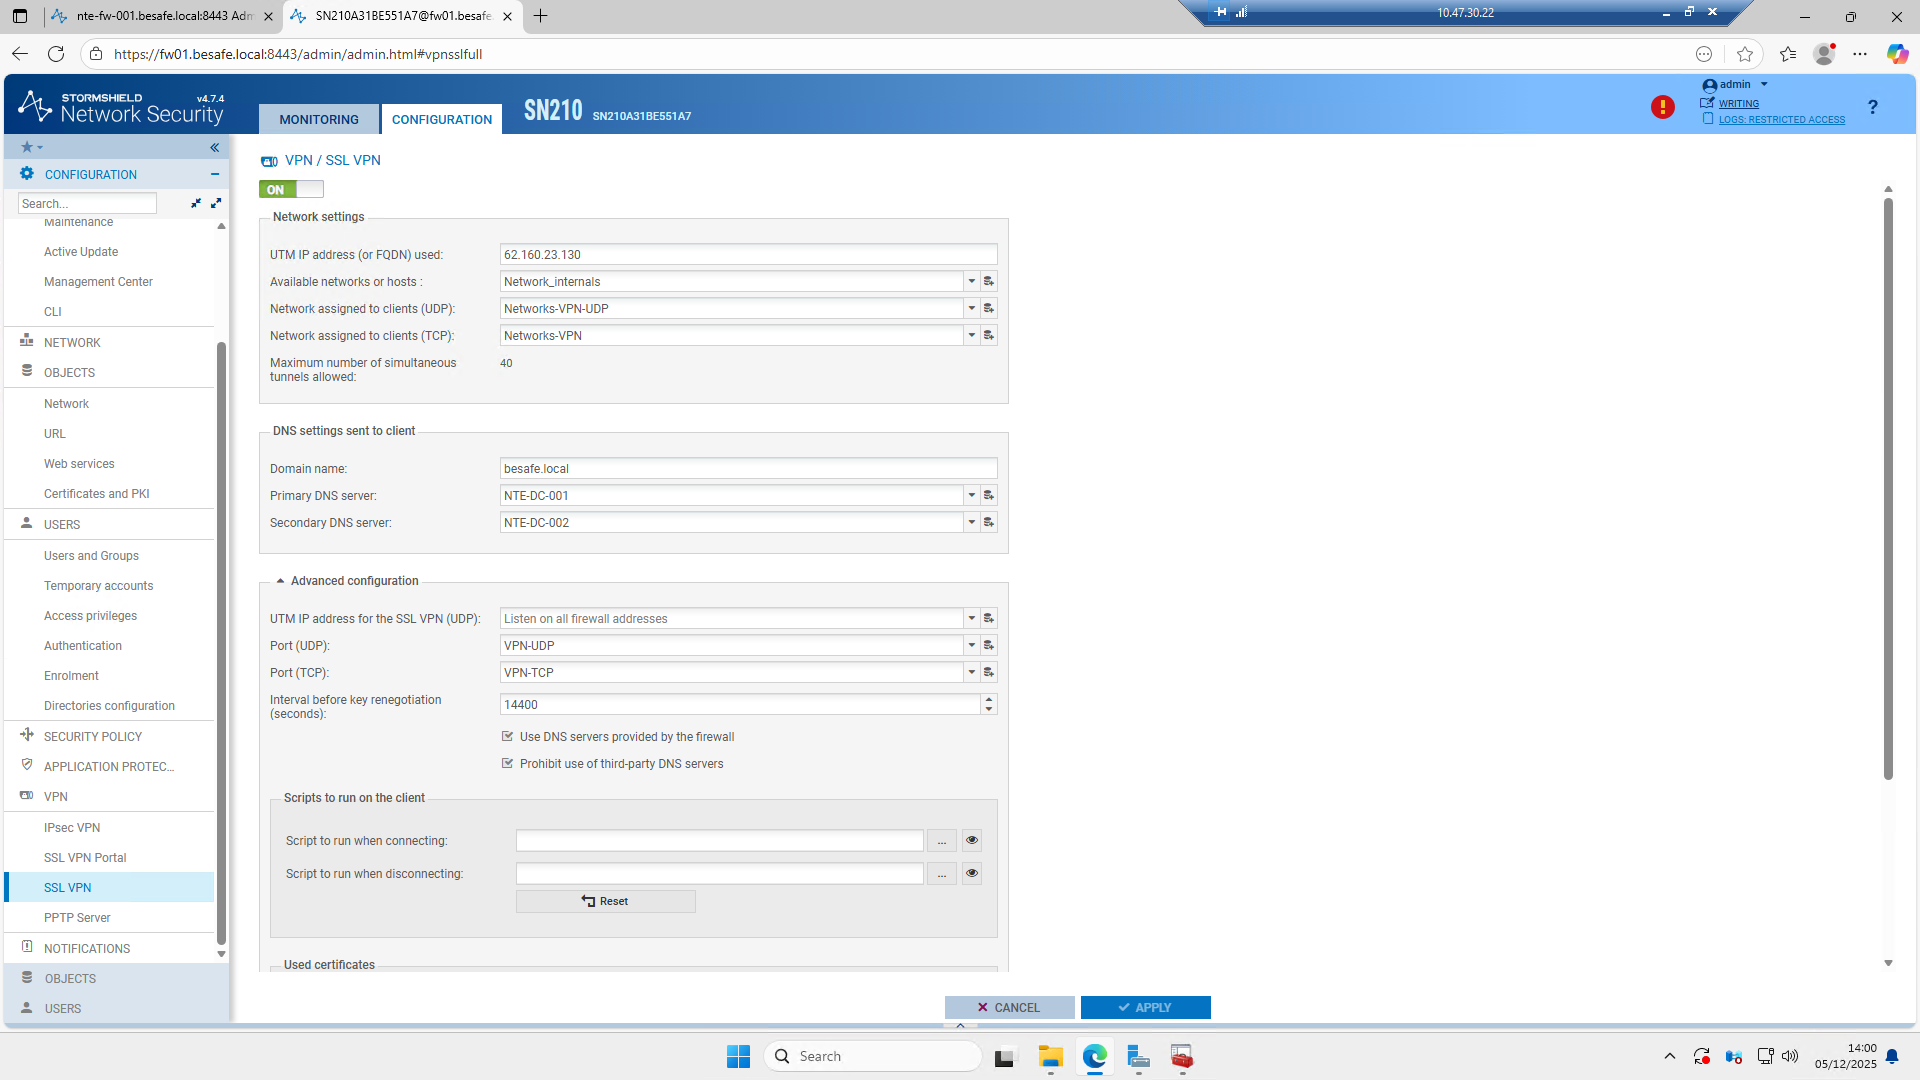Open Windows Start menu
Viewport: 1920px width, 1080px height.
pyautogui.click(x=738, y=1056)
